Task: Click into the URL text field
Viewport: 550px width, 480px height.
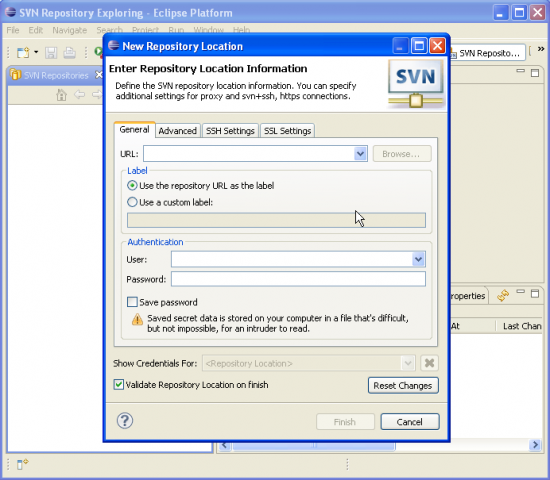Action: pos(249,154)
